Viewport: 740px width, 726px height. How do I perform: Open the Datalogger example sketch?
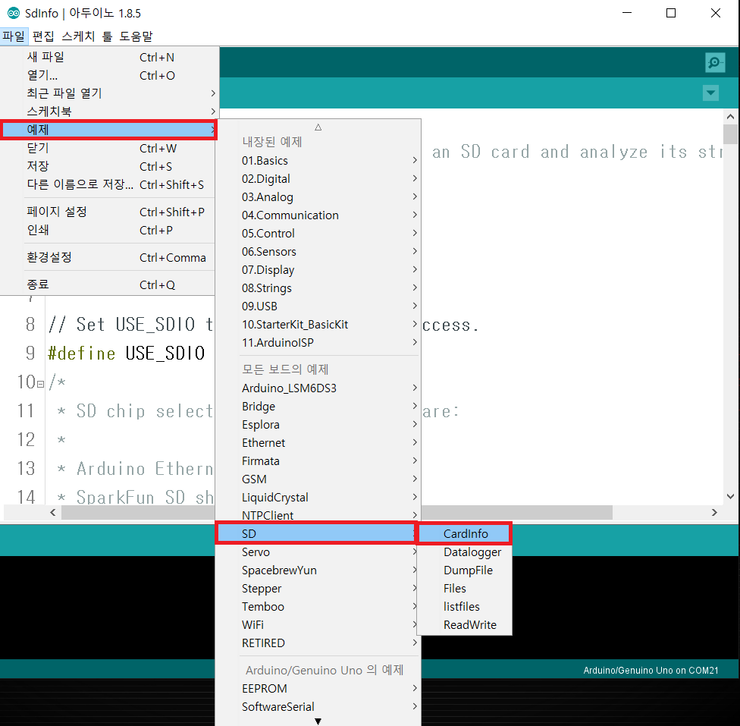tap(464, 552)
